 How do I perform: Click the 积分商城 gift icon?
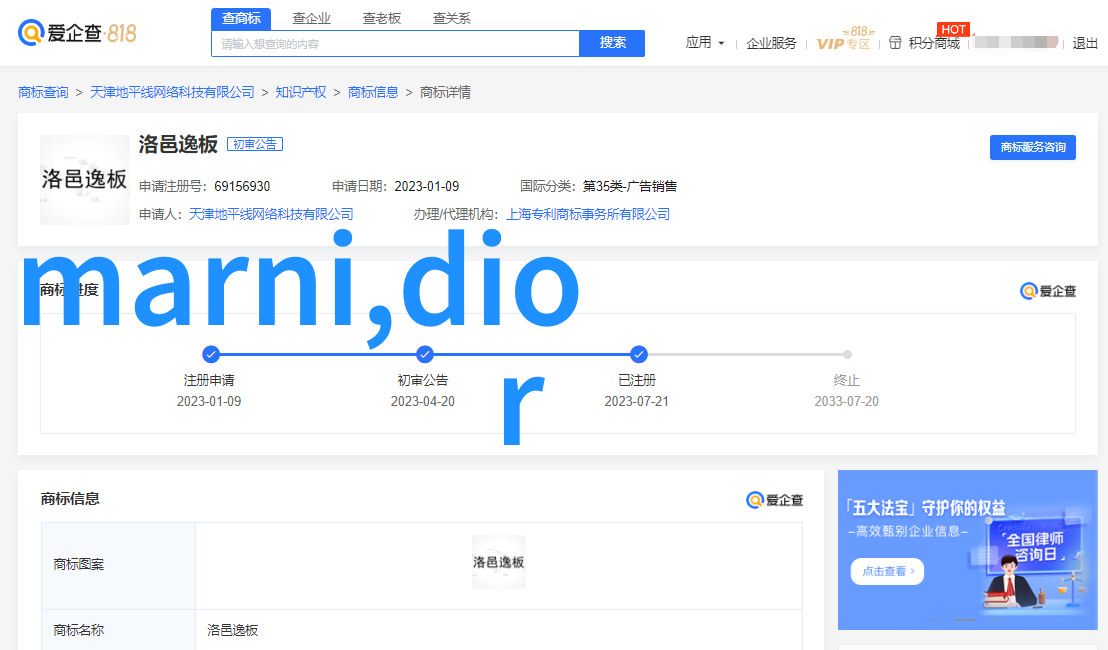point(895,43)
